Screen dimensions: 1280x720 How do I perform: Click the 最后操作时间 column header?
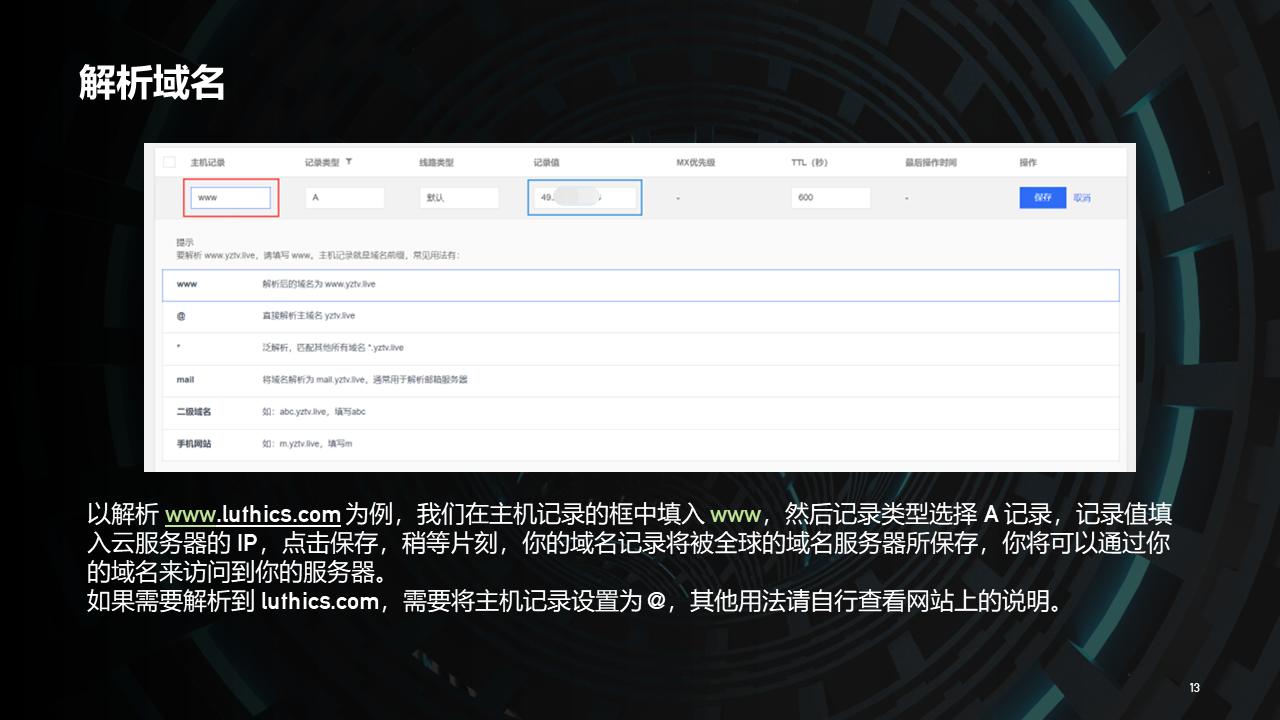point(931,162)
